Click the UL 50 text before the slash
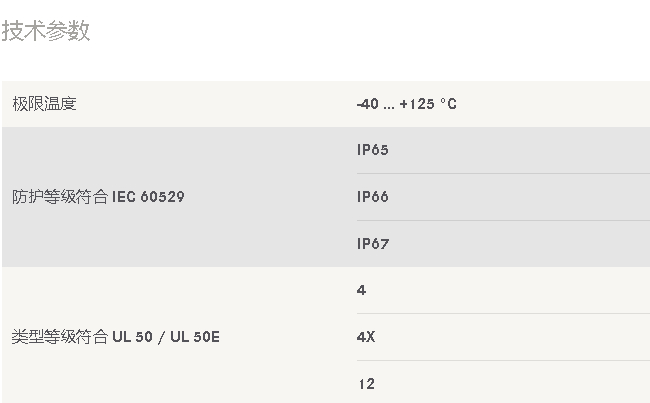The width and height of the screenshot is (650, 403). point(132,337)
